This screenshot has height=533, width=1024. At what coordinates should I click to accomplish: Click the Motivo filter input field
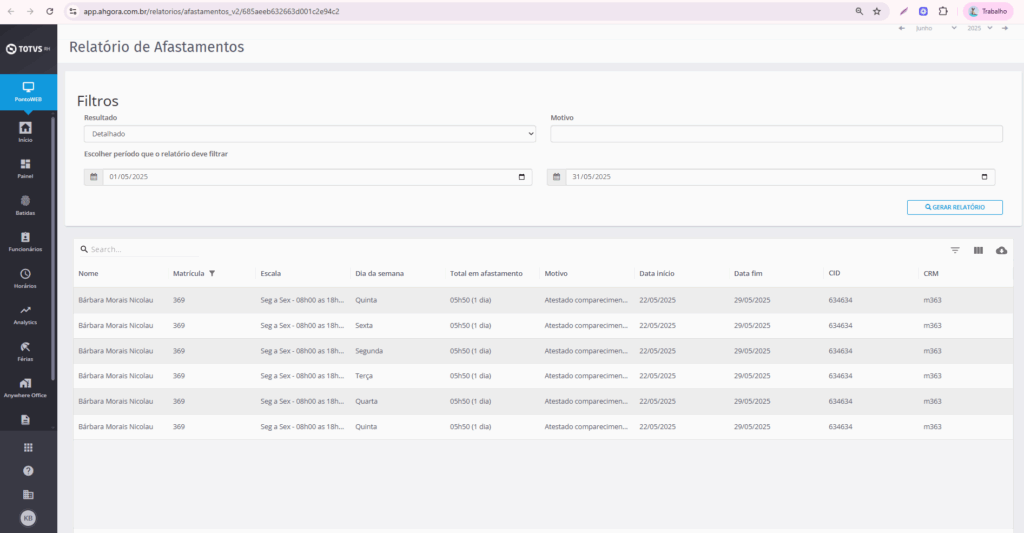pyautogui.click(x=776, y=134)
